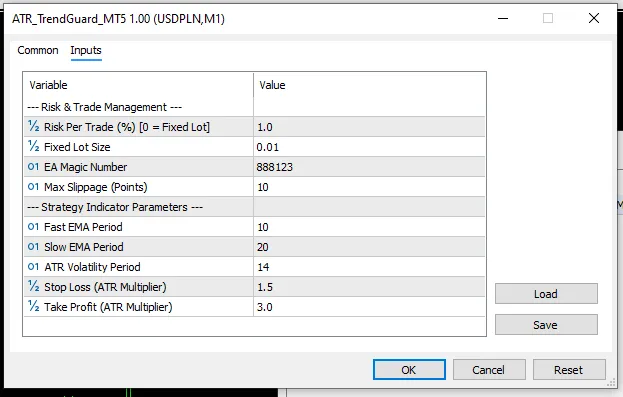Screen dimensions: 623x397
Task: Minimize the ATR_TrendGuard_MT5 dialog window
Action: pyautogui.click(x=503, y=18)
